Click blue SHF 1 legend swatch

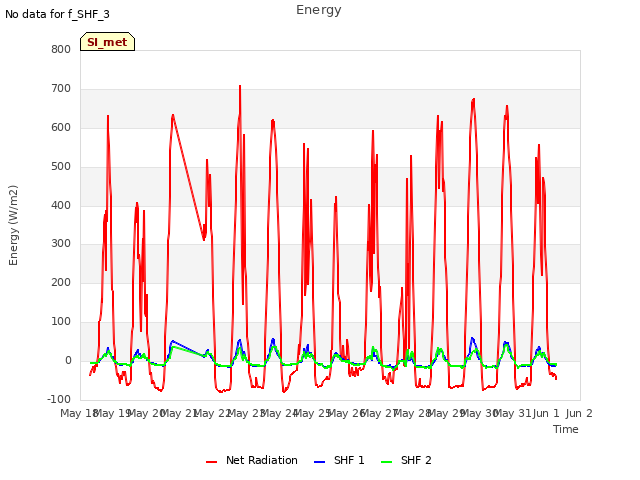tap(319, 462)
